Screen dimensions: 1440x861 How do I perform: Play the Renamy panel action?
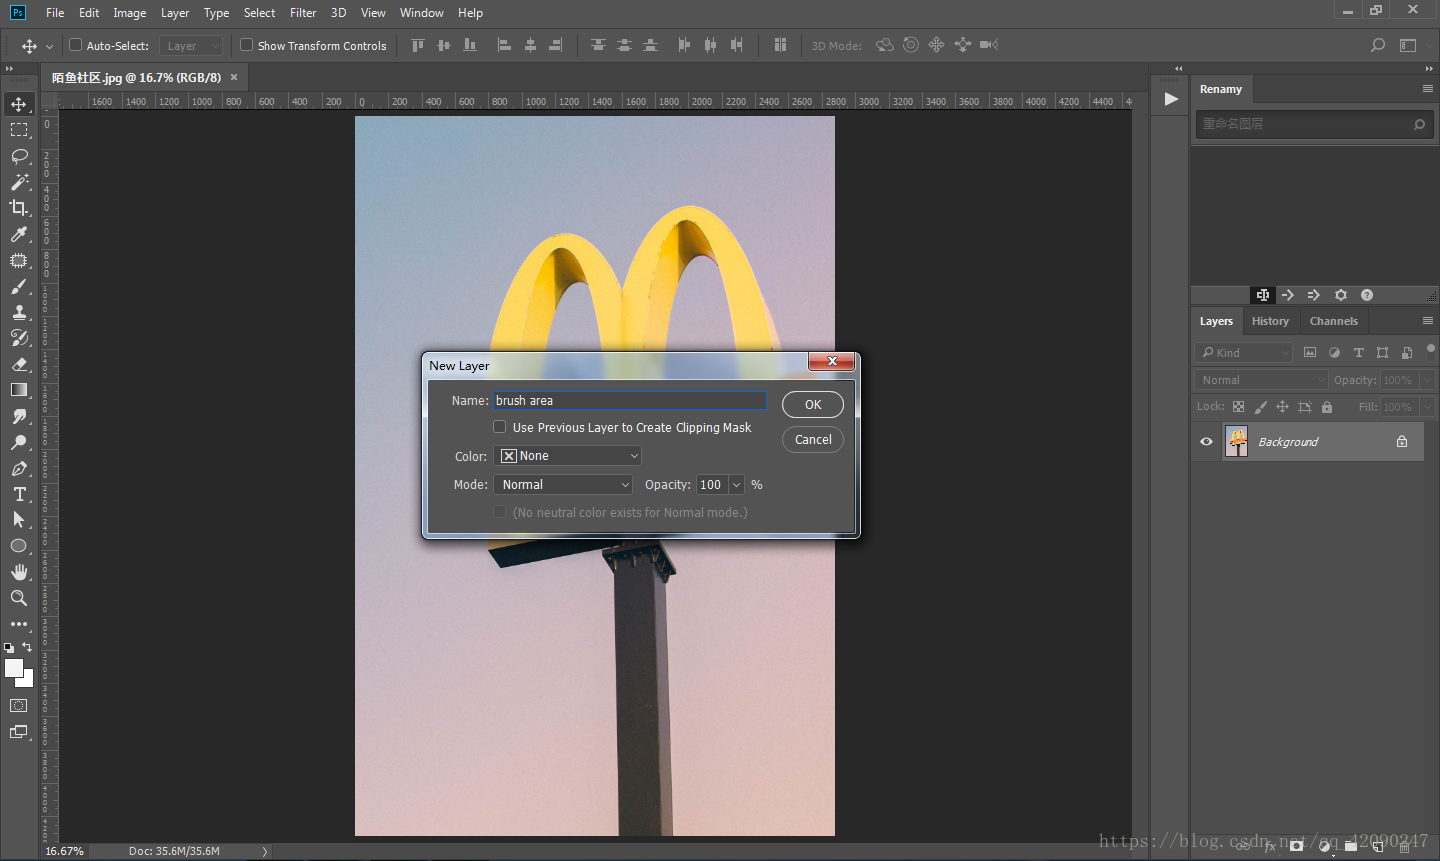coord(1171,99)
